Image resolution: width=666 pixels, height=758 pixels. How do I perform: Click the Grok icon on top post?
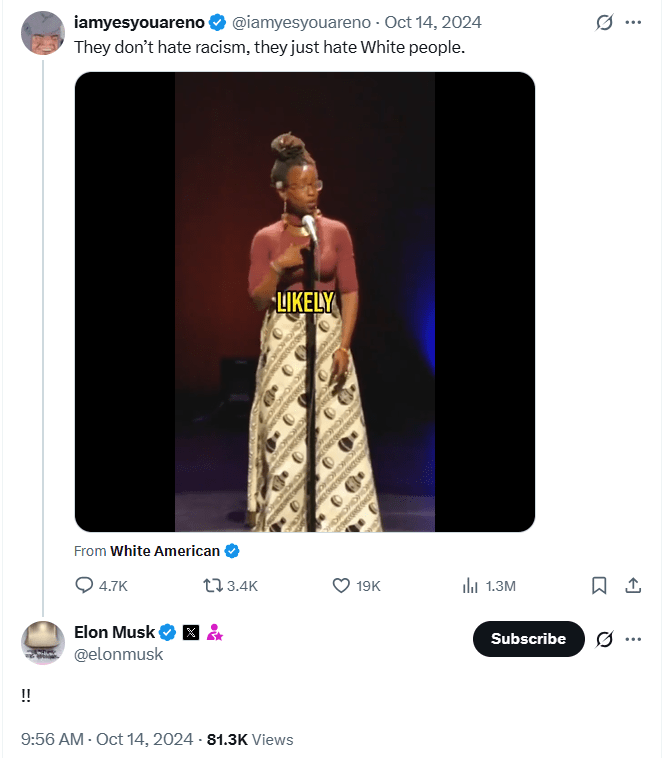pos(604,22)
